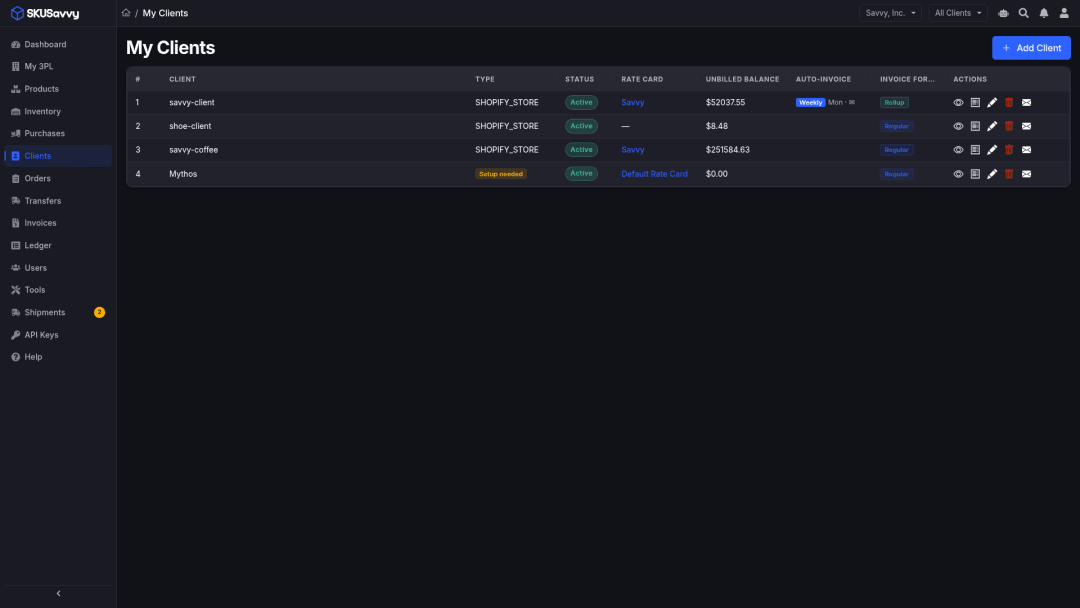Open Savvy rate card for savvy-client

[632, 103]
